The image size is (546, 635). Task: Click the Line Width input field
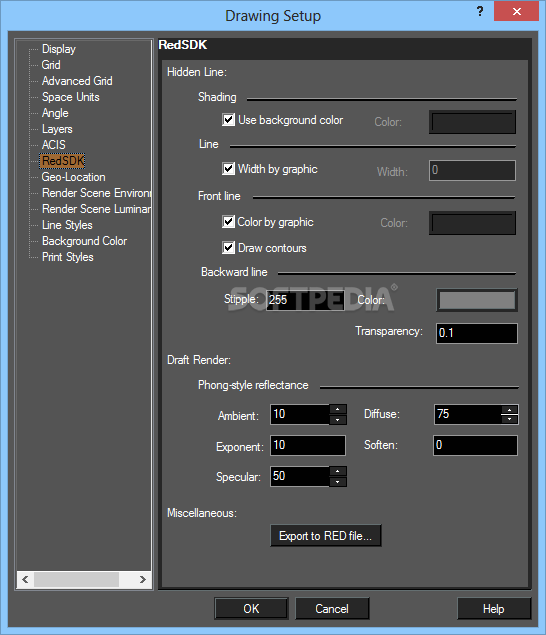[x=472, y=170]
